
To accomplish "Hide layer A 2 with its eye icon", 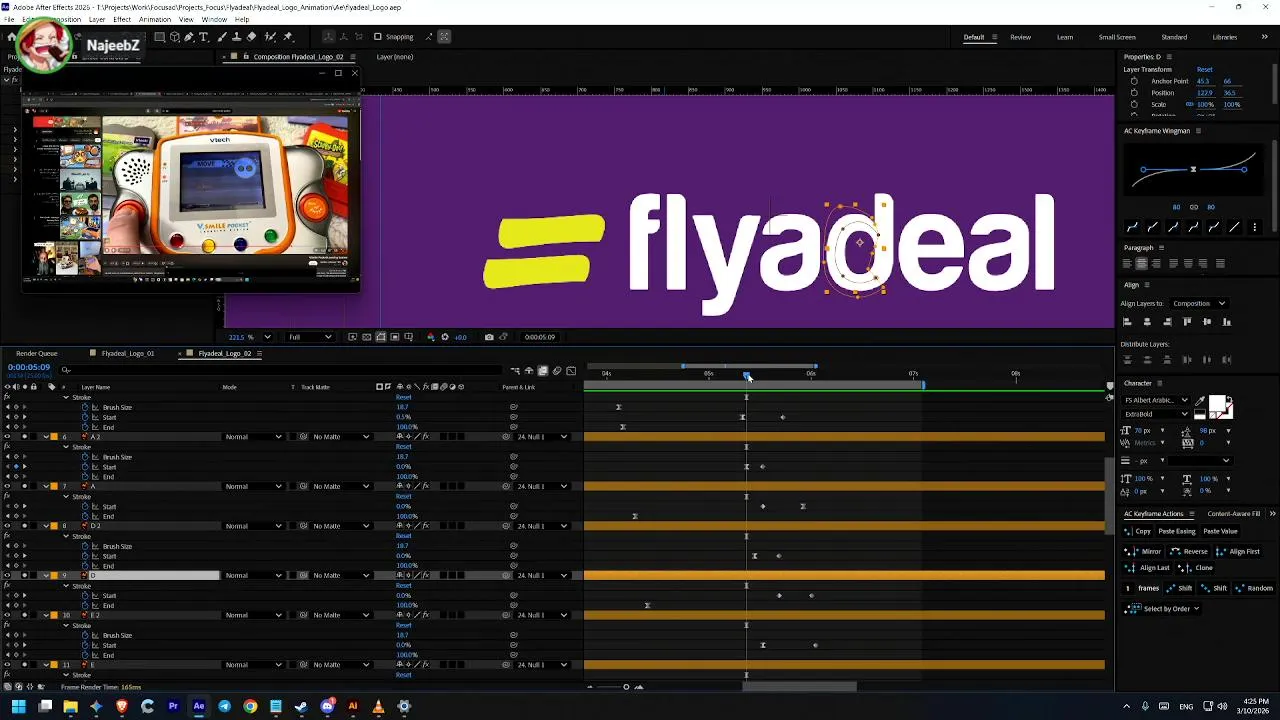I will tap(8, 437).
